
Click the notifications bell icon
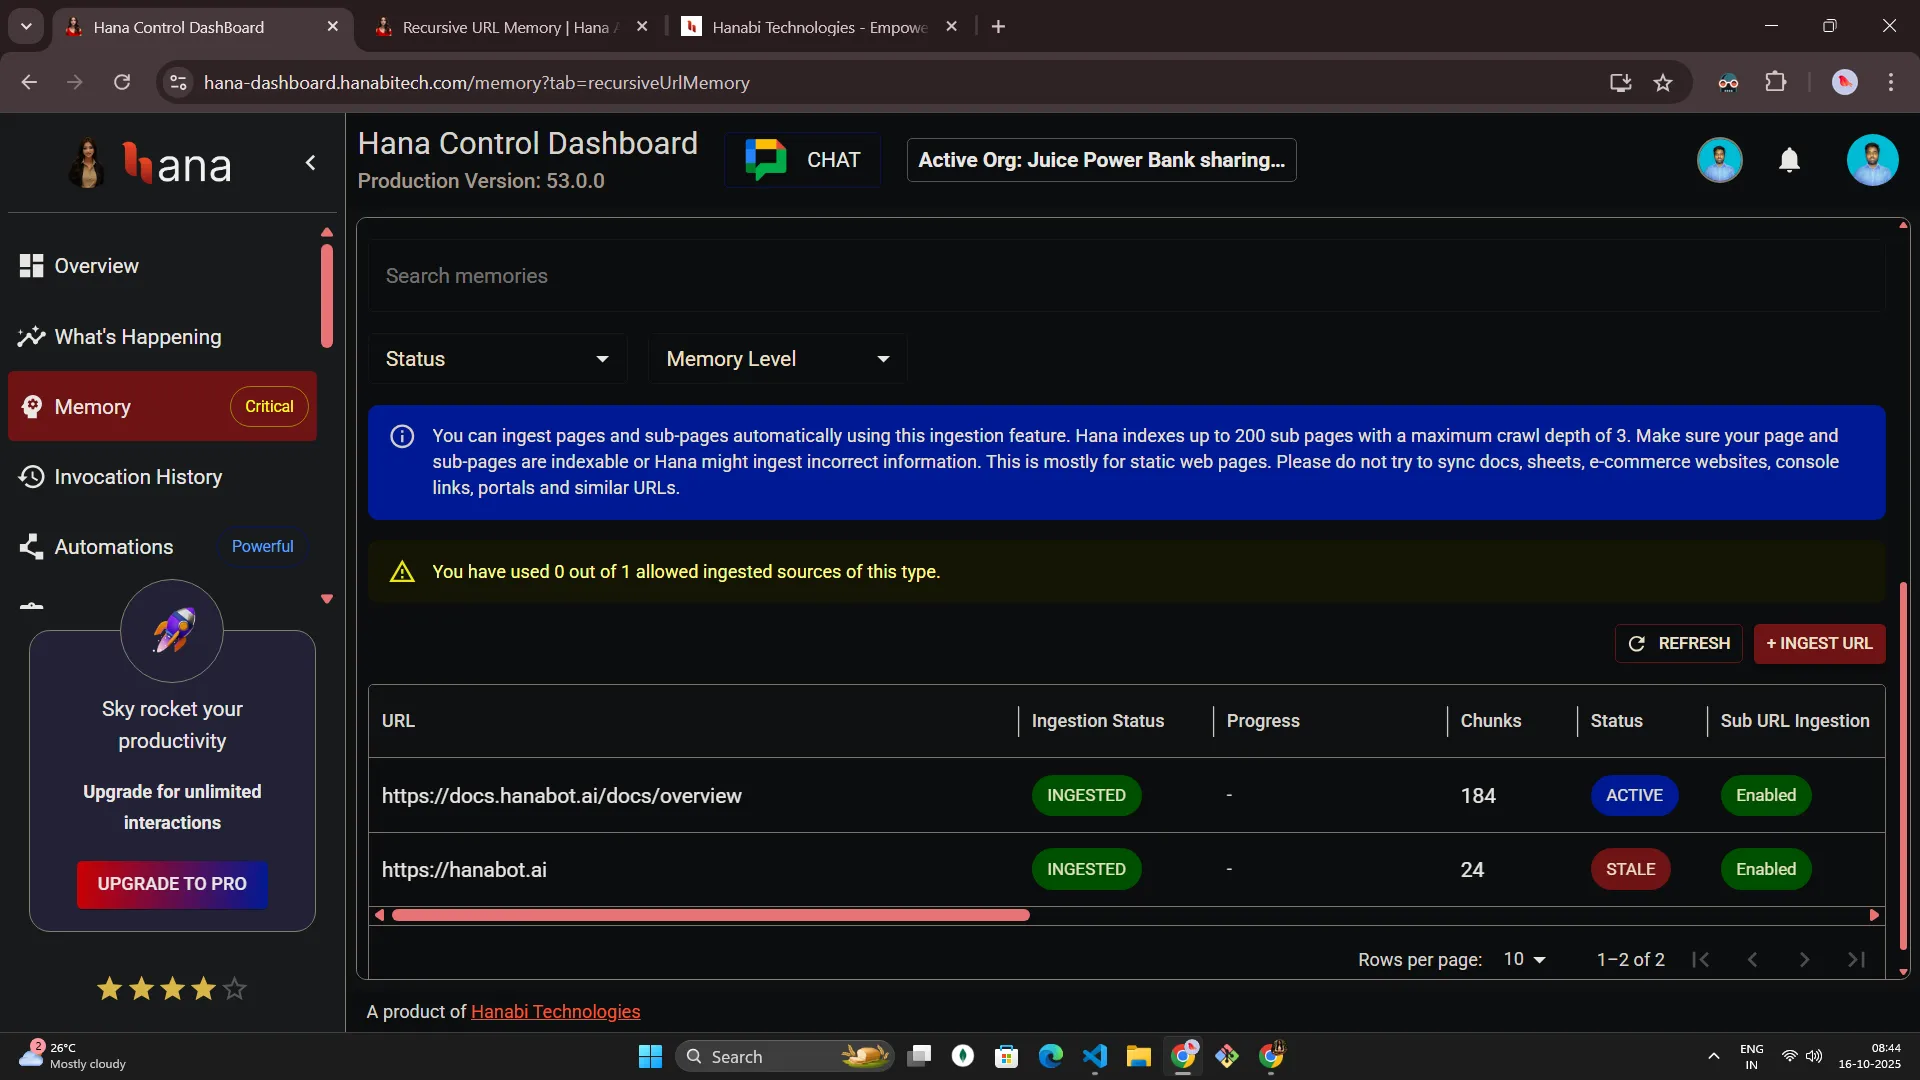[x=1789, y=160]
